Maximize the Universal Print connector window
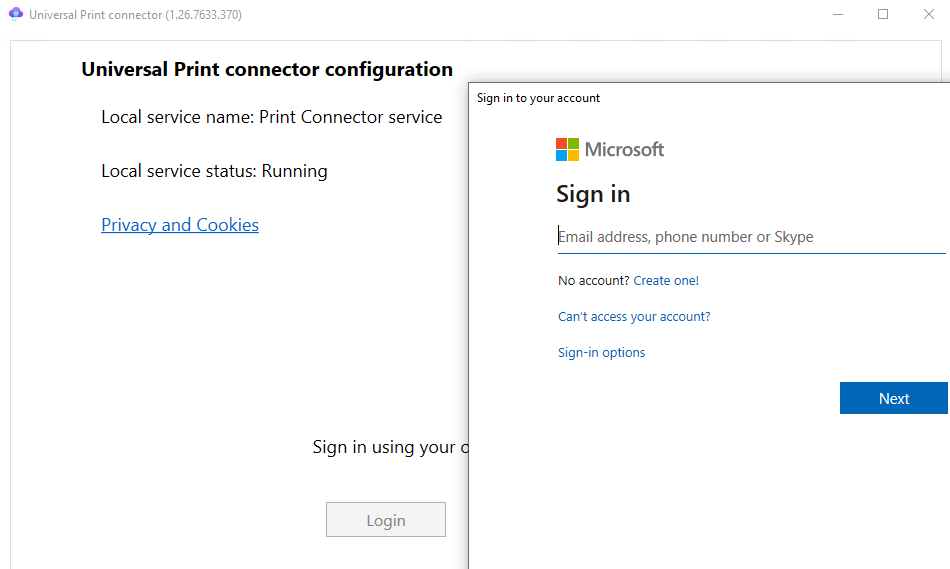This screenshot has height=569, width=950. click(883, 15)
